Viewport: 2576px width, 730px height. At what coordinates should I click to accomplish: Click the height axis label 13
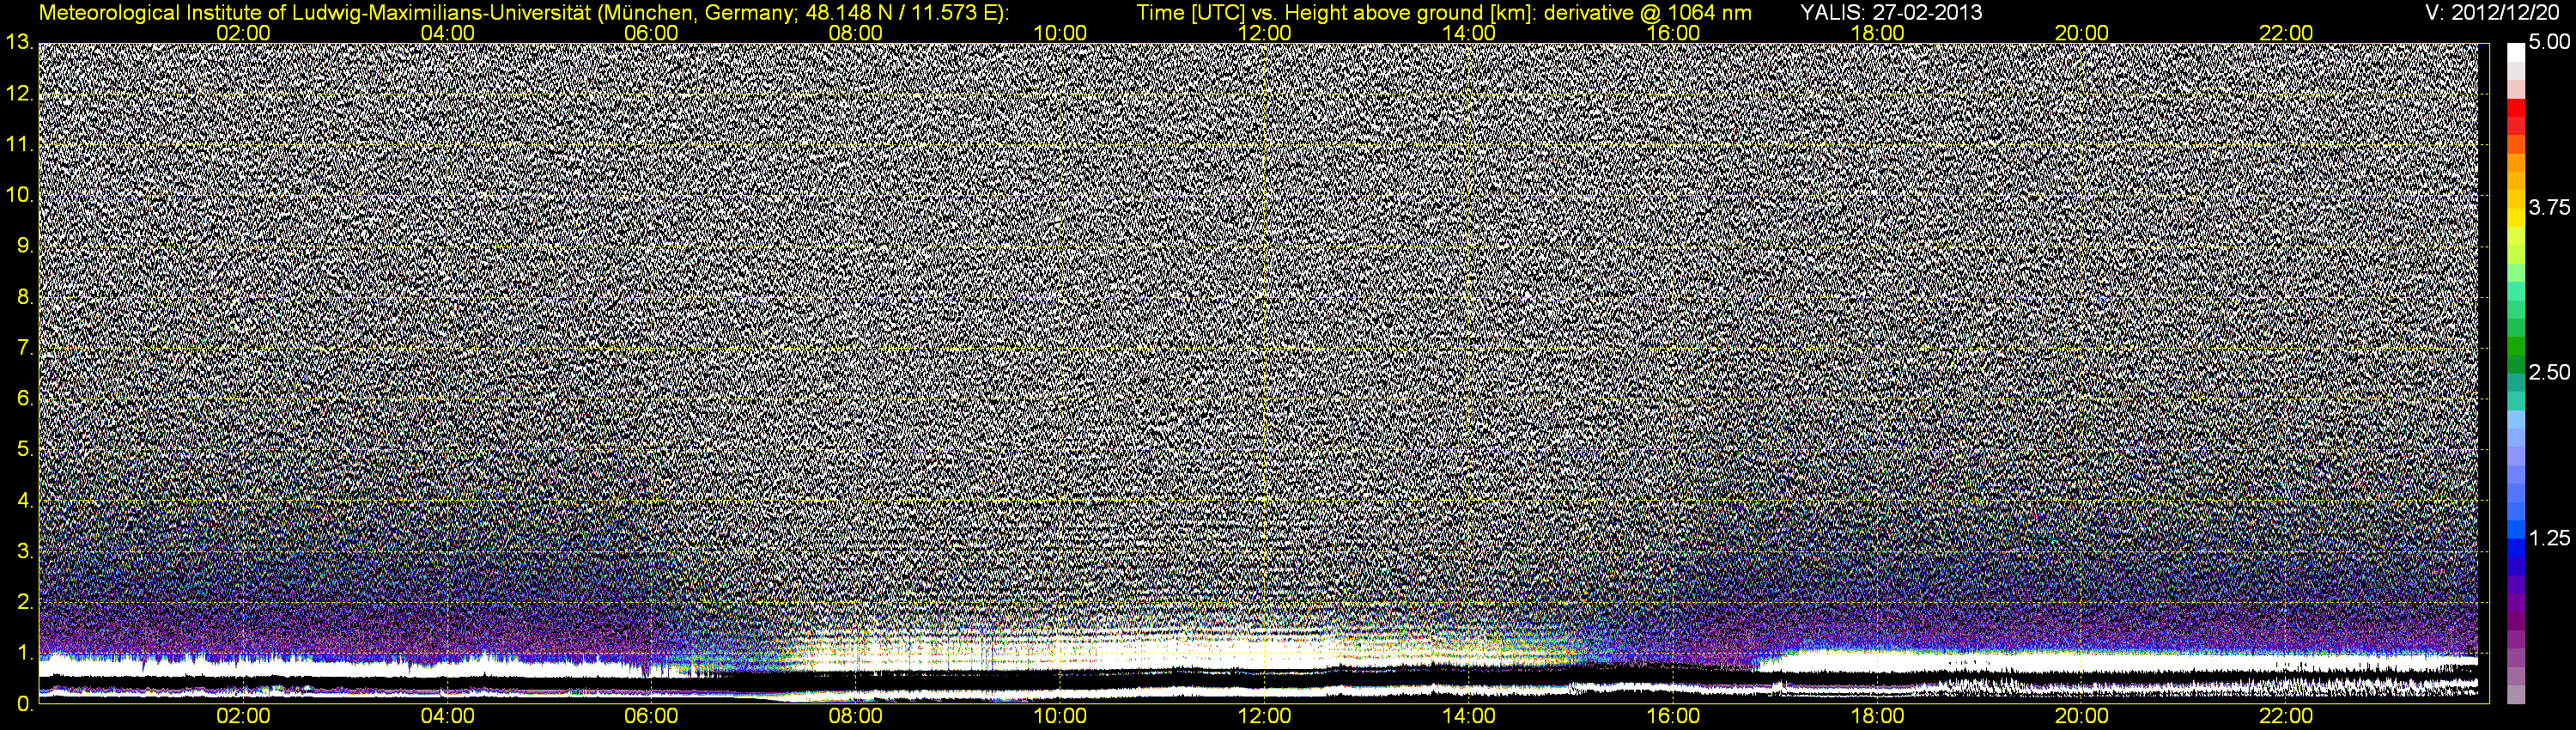coord(18,43)
